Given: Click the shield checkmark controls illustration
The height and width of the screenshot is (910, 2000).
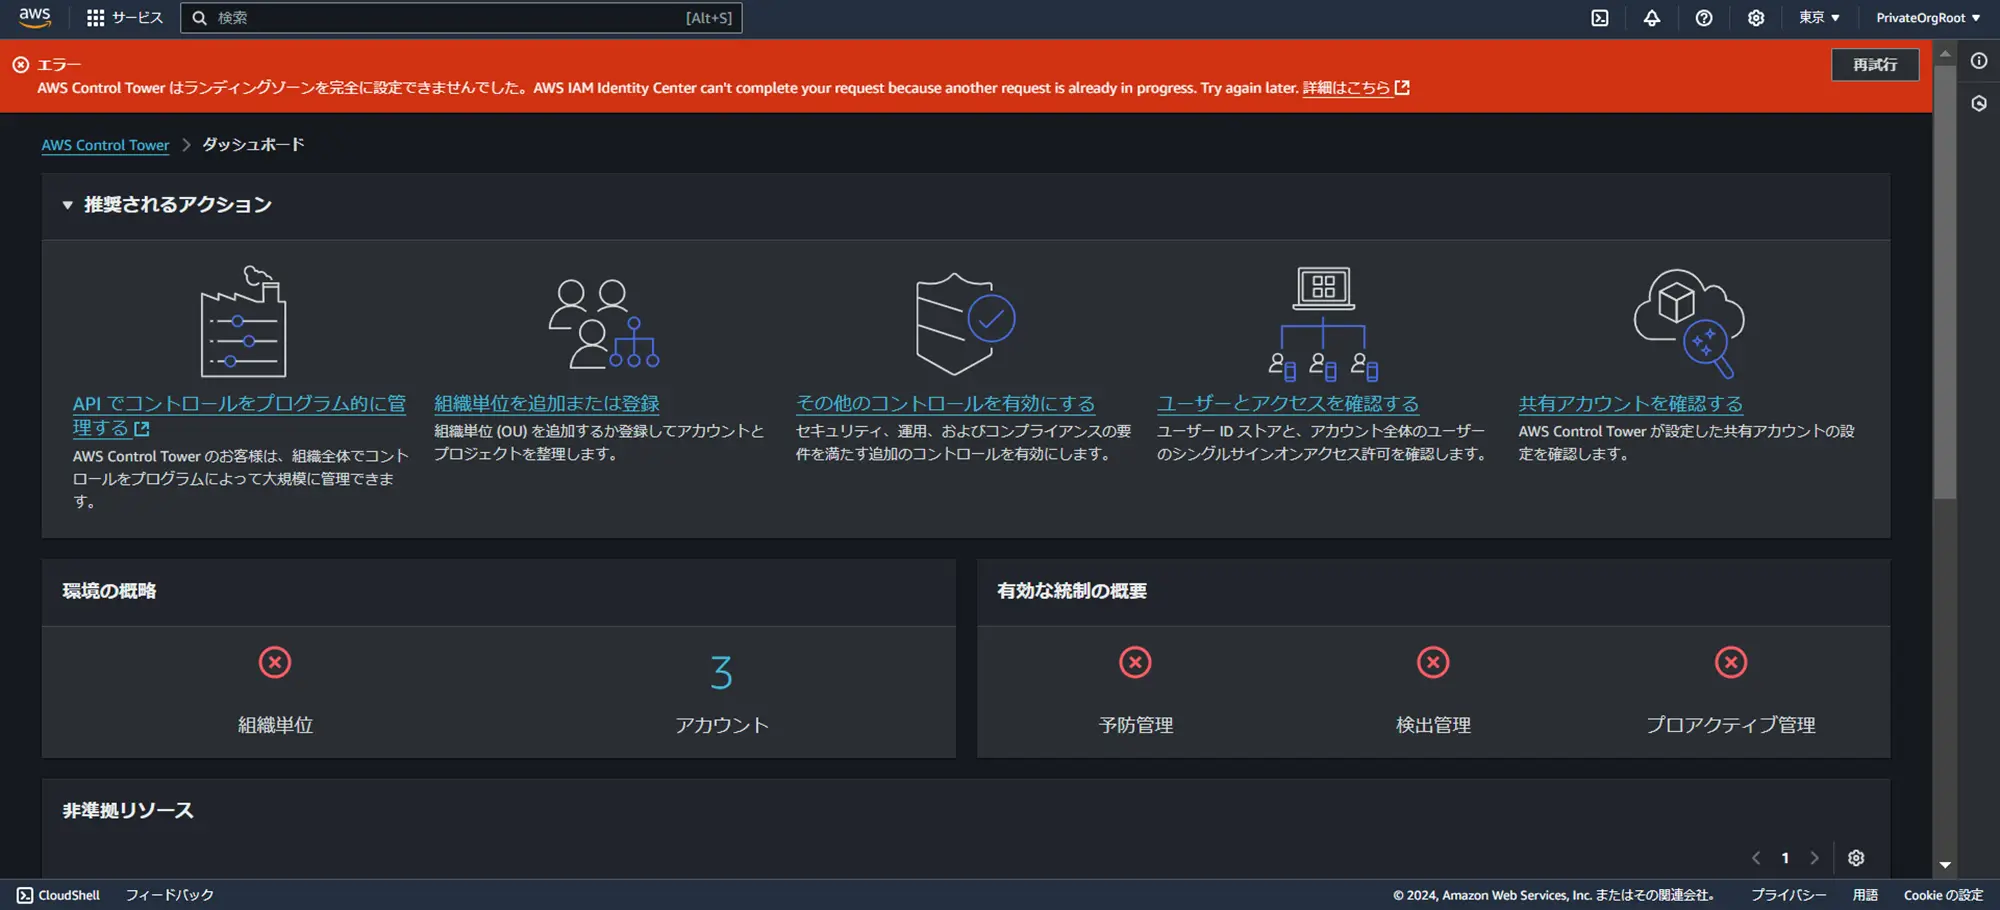Looking at the screenshot, I should coord(966,323).
